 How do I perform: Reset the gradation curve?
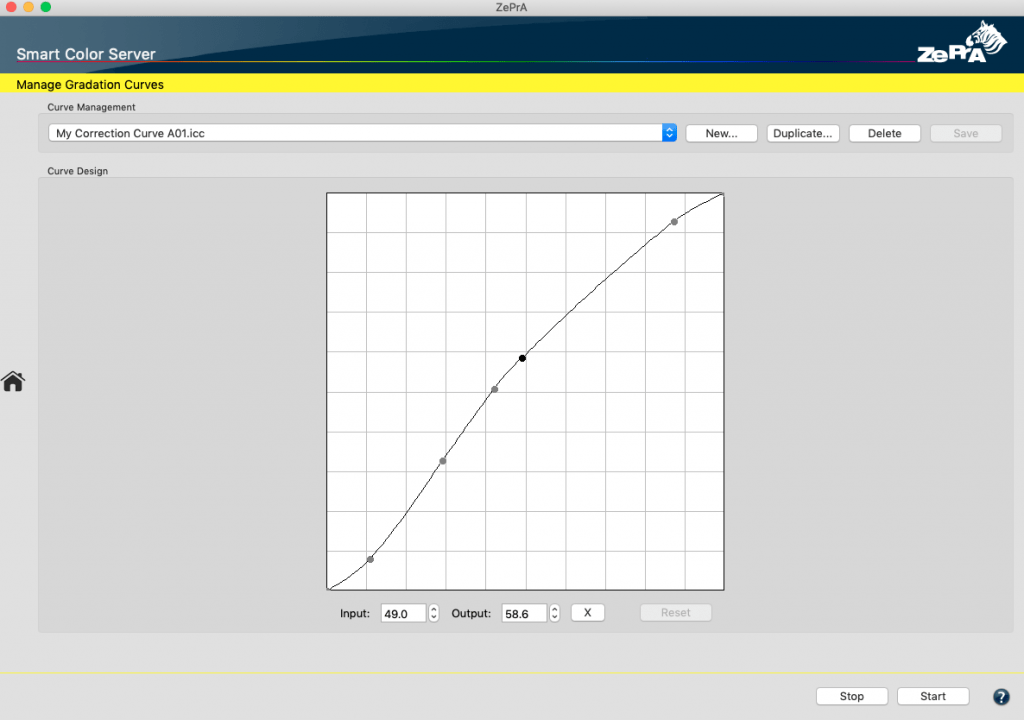(x=675, y=612)
